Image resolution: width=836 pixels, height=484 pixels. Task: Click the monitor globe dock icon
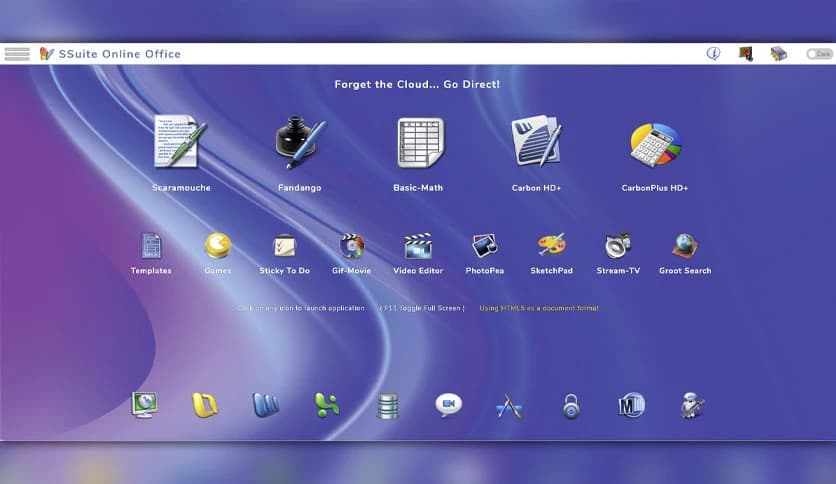pyautogui.click(x=144, y=406)
